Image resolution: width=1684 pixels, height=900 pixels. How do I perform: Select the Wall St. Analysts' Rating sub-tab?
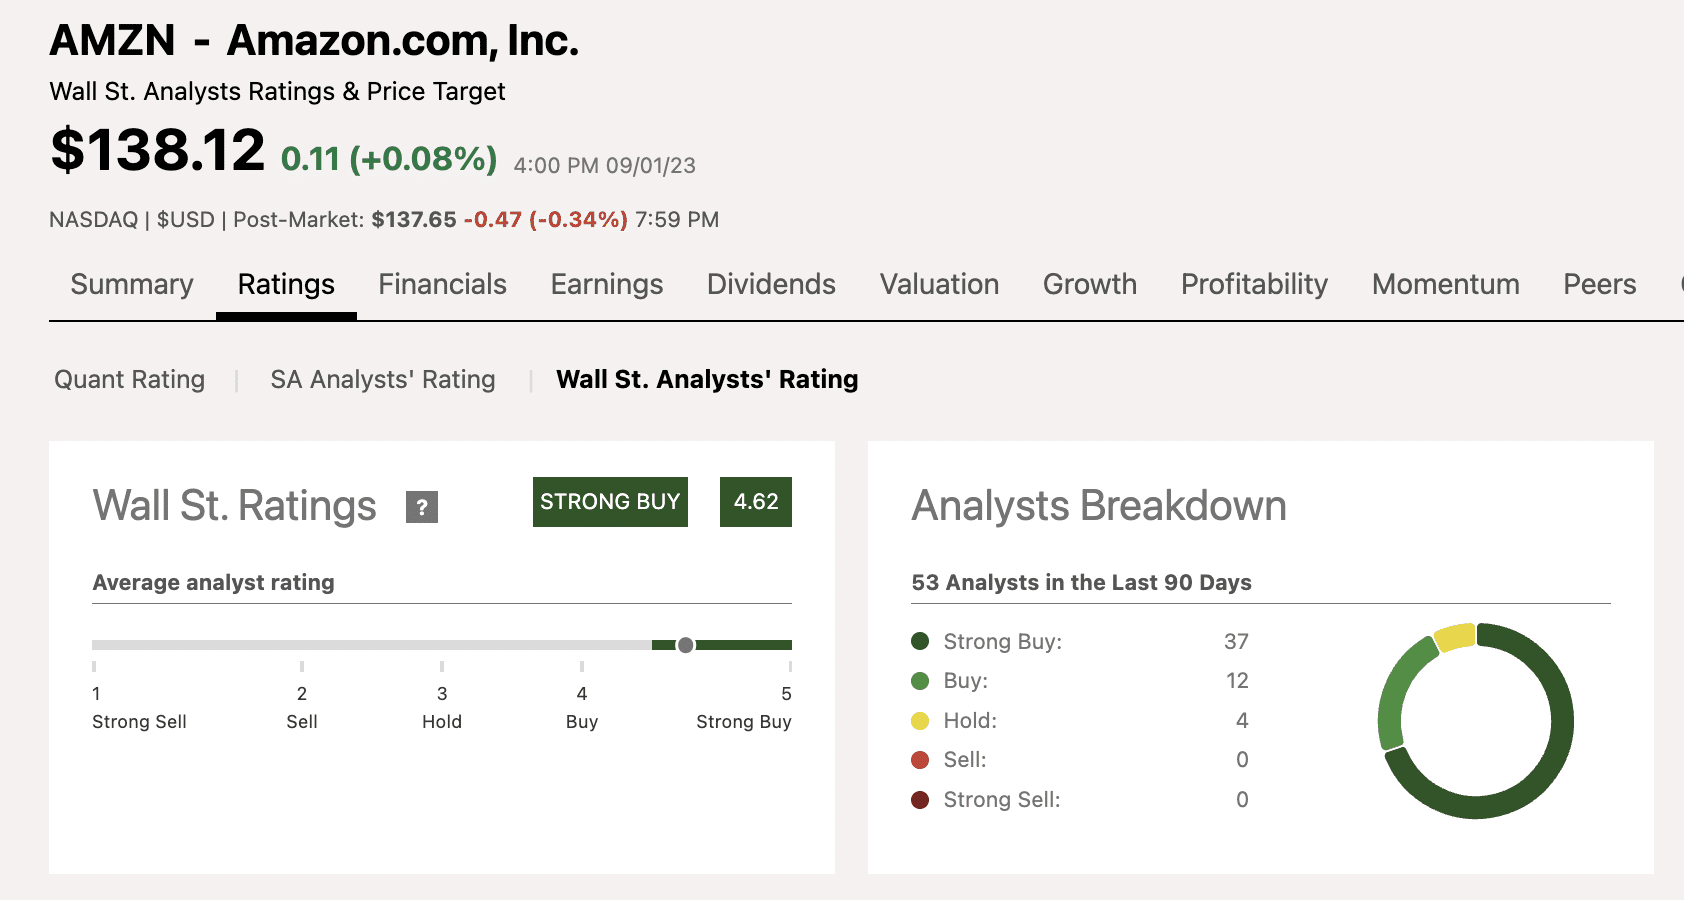[707, 380]
